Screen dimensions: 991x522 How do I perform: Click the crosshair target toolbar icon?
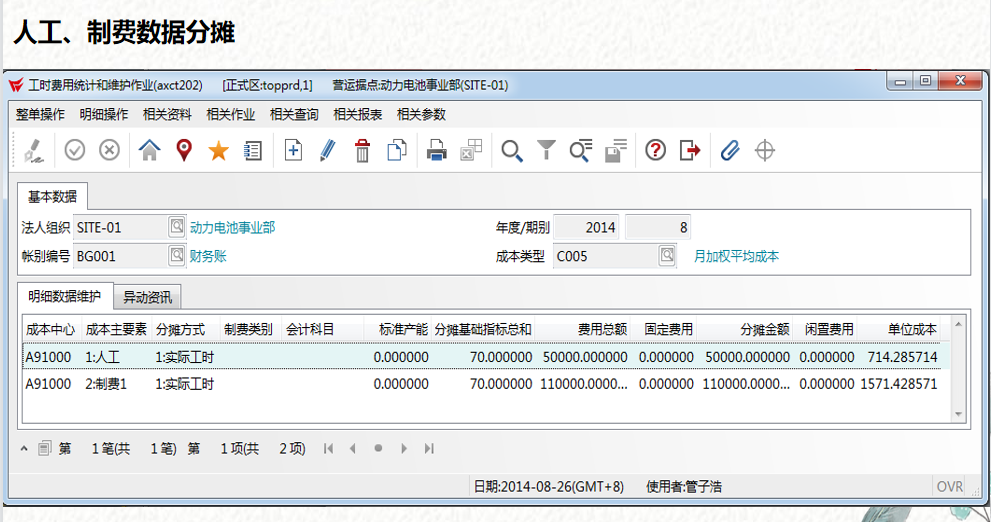pos(765,150)
